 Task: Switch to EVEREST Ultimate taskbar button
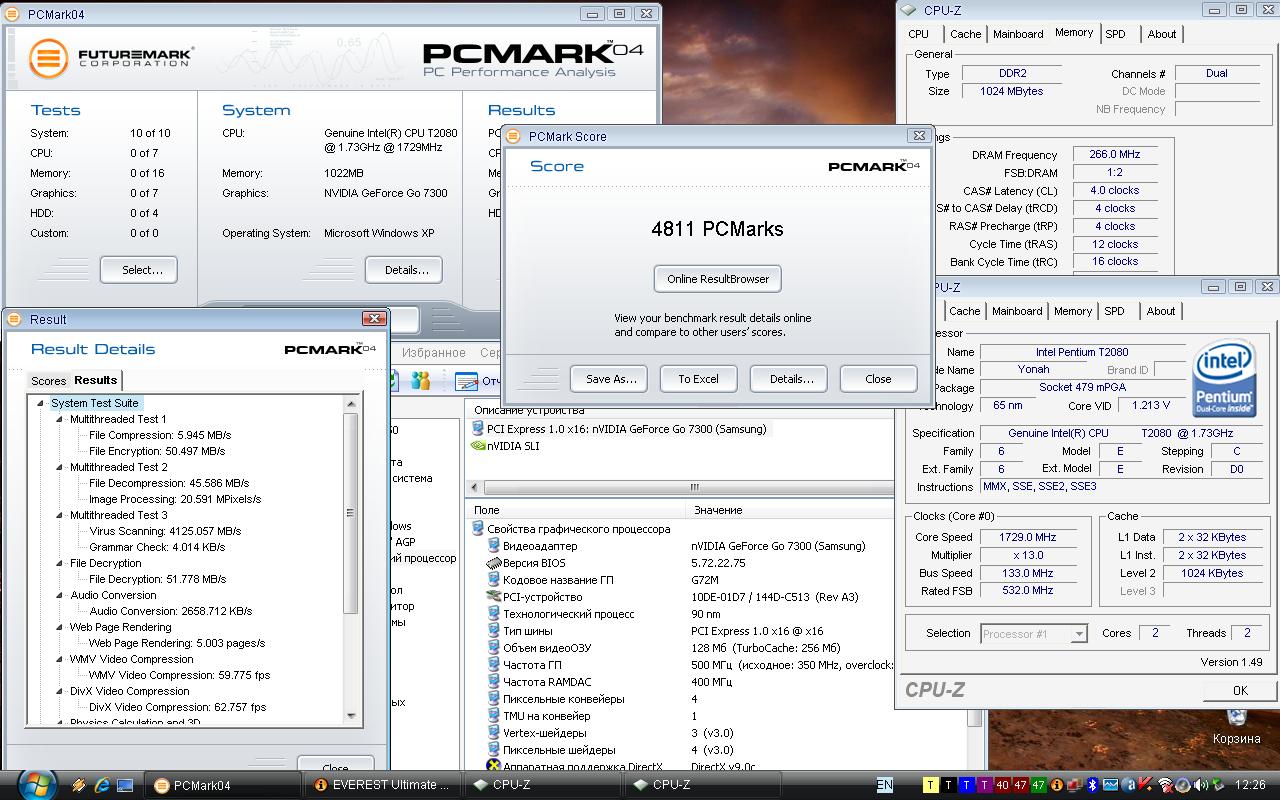[383, 785]
